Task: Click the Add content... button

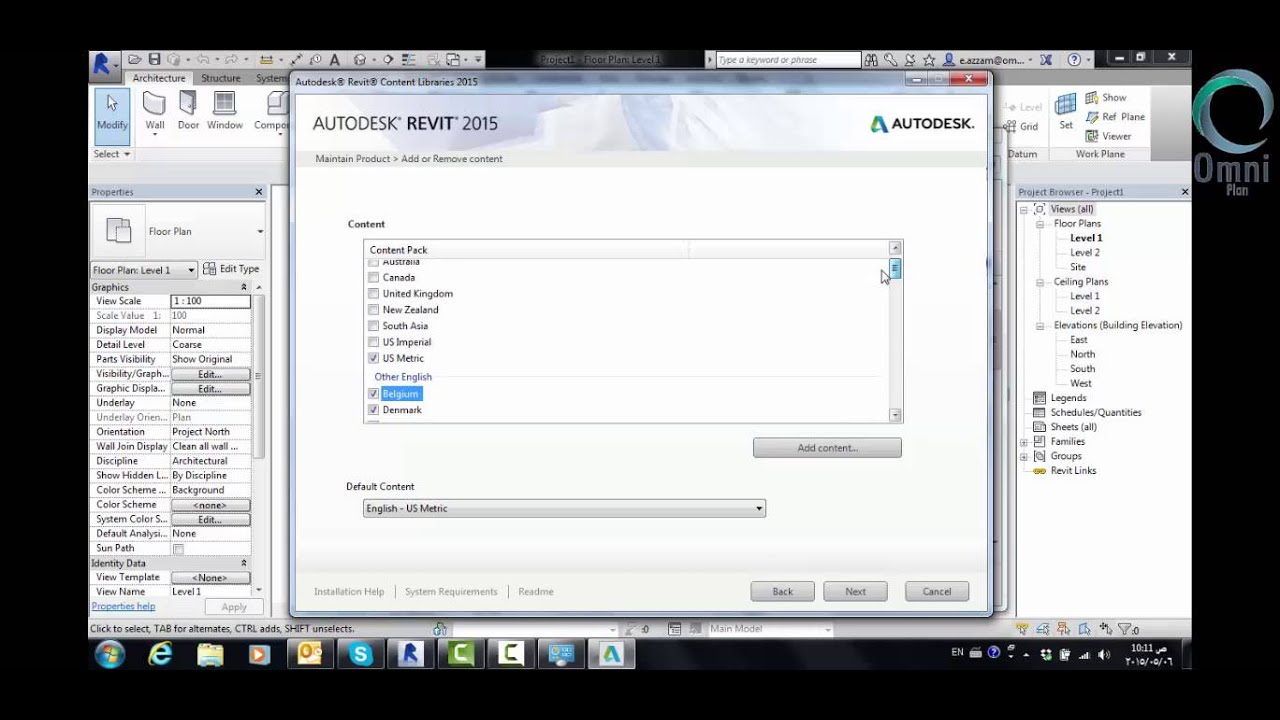Action: 827,448
